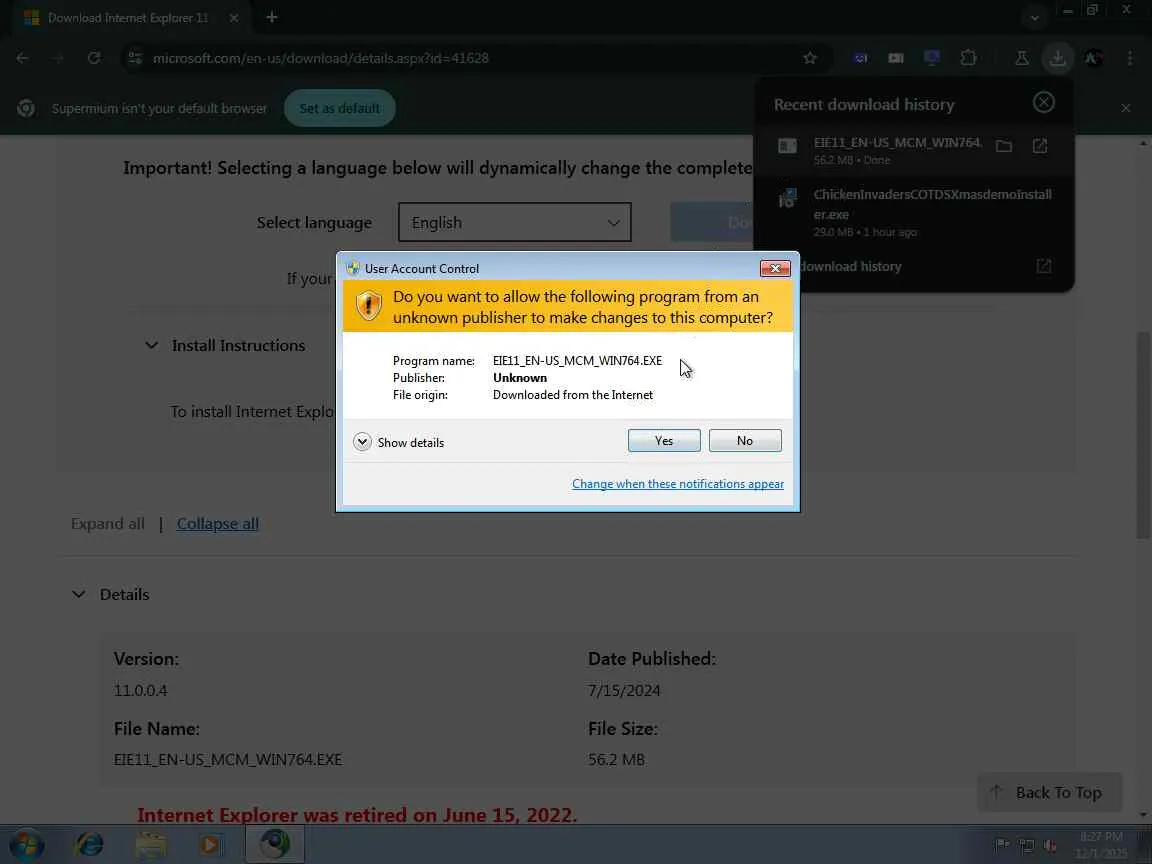1152x864 pixels.
Task: Click the Supermium browser taskbar icon
Action: pyautogui.click(x=275, y=845)
